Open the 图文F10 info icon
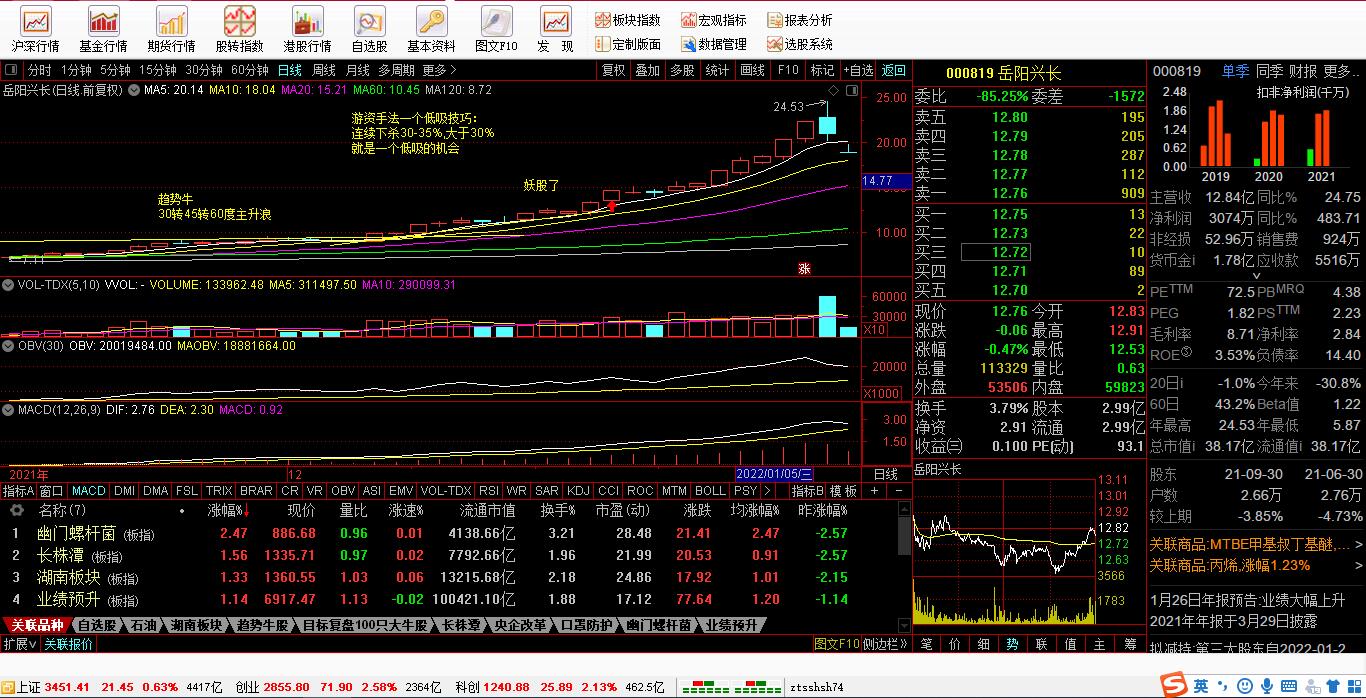This screenshot has height=698, width=1366. click(x=496, y=22)
